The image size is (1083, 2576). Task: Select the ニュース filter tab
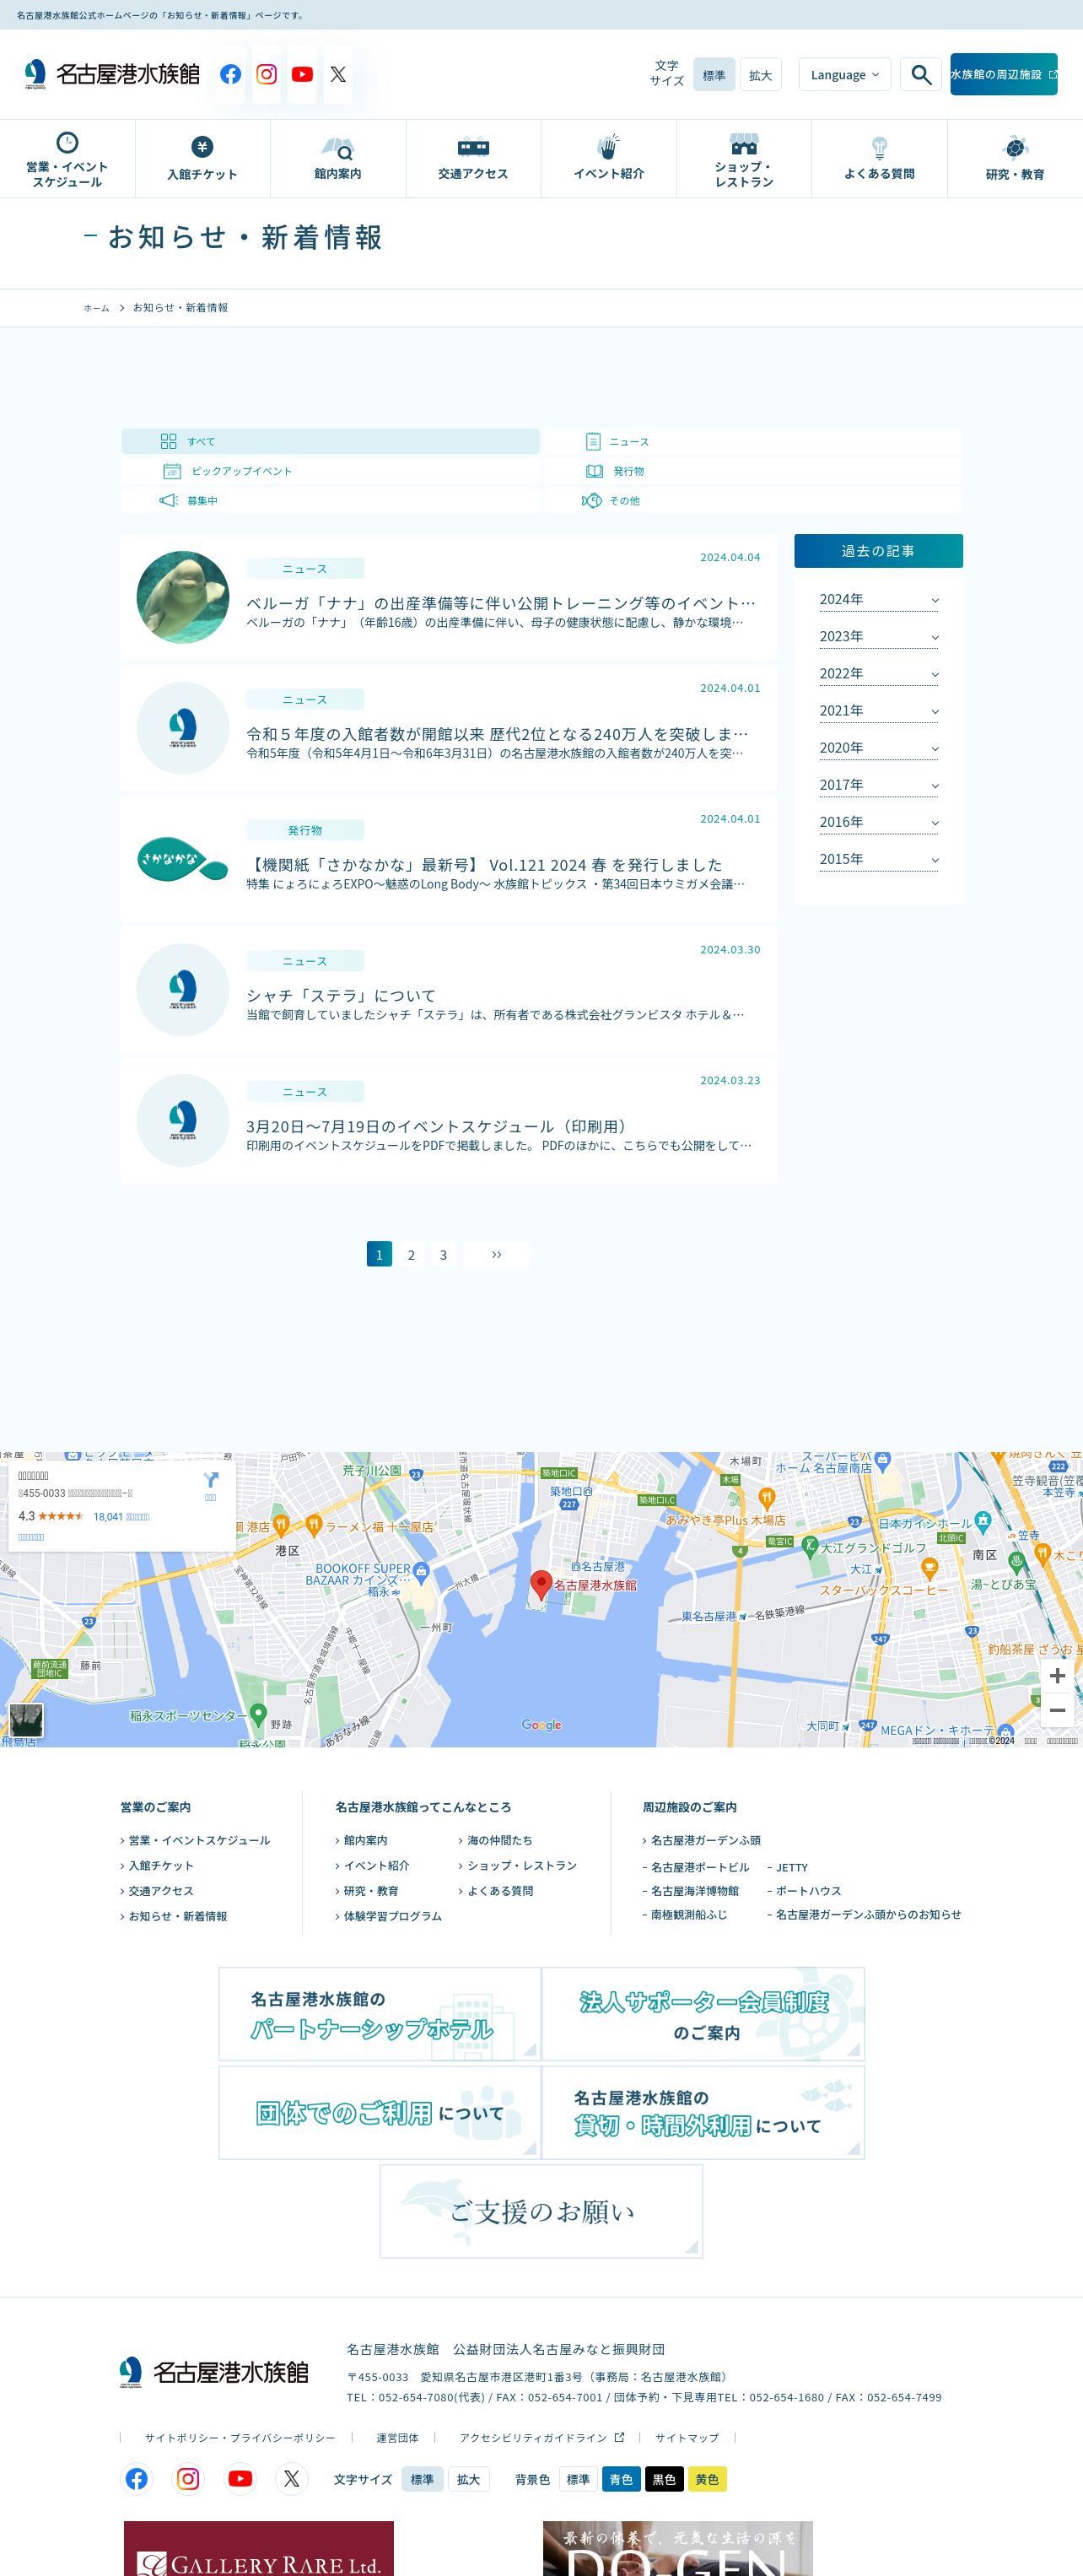click(752, 441)
